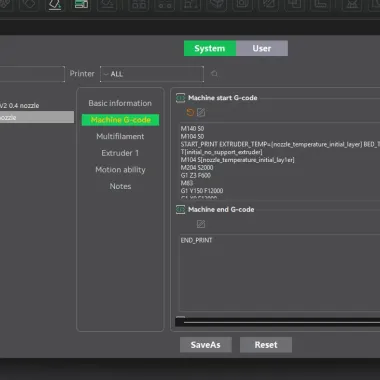The height and width of the screenshot is (380, 380).
Task: Open the Notes section
Action: (120, 186)
